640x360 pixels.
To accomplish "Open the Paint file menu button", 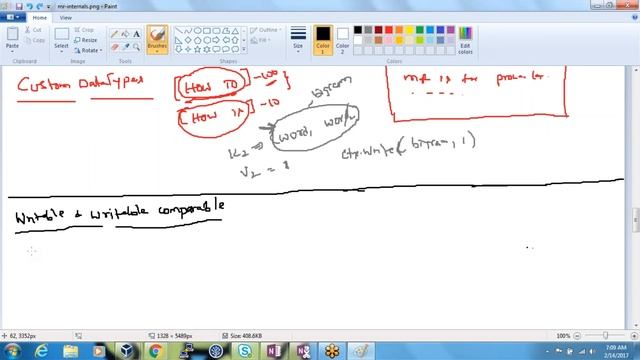I will click(13, 18).
